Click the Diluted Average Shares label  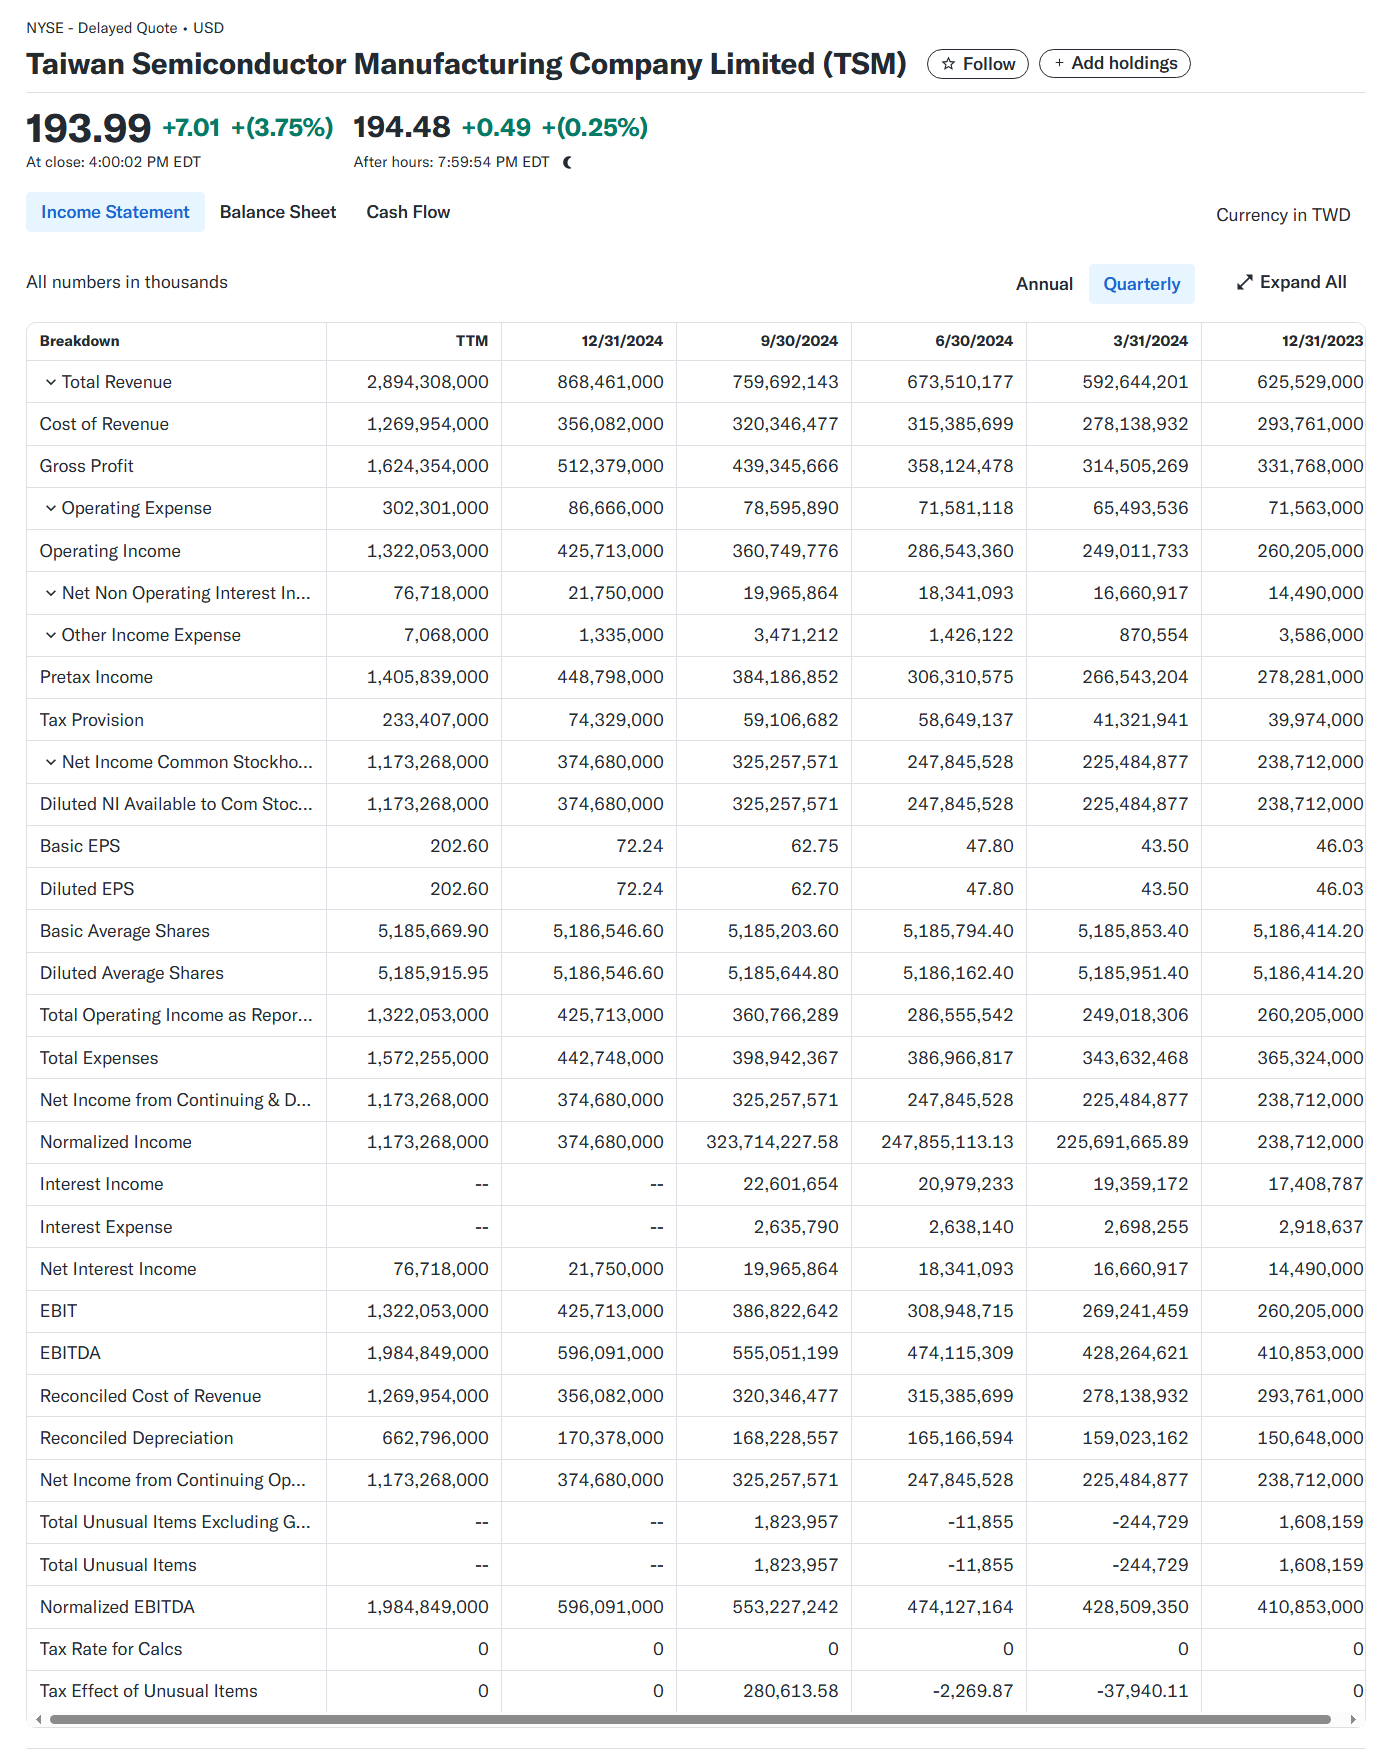tap(132, 973)
